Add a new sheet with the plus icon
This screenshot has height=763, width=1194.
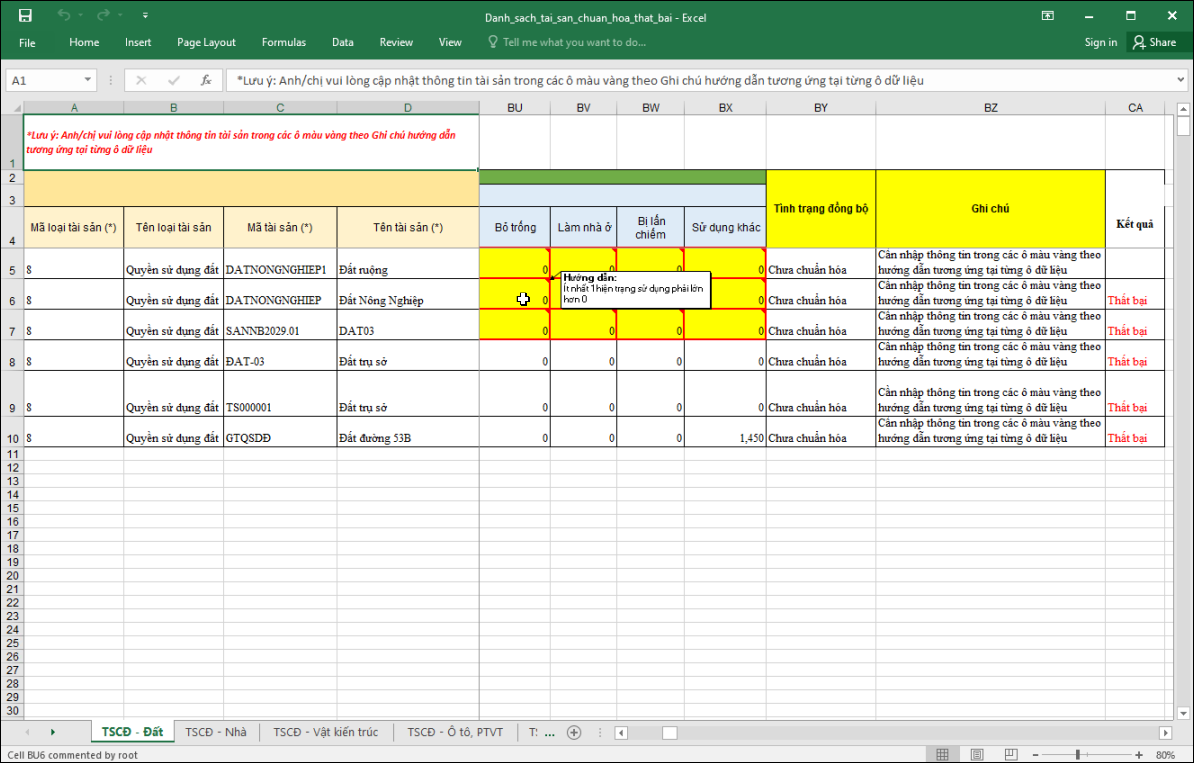(574, 732)
